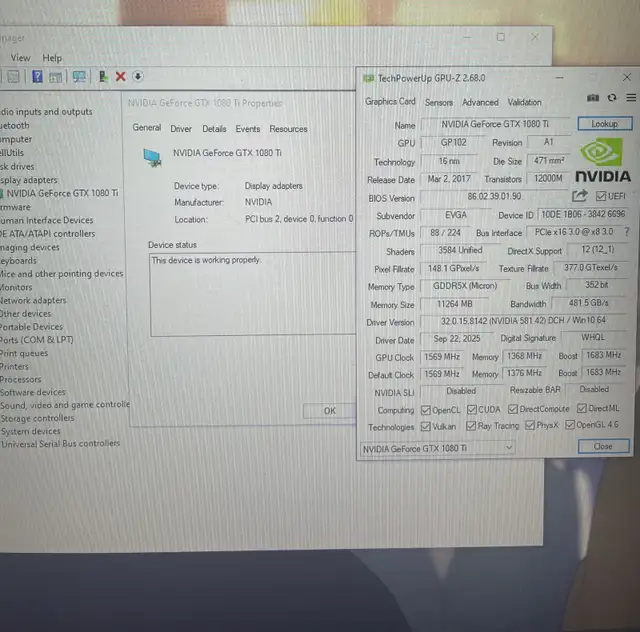Toggle the UEFI checkbox
The image size is (640, 632).
[600, 196]
